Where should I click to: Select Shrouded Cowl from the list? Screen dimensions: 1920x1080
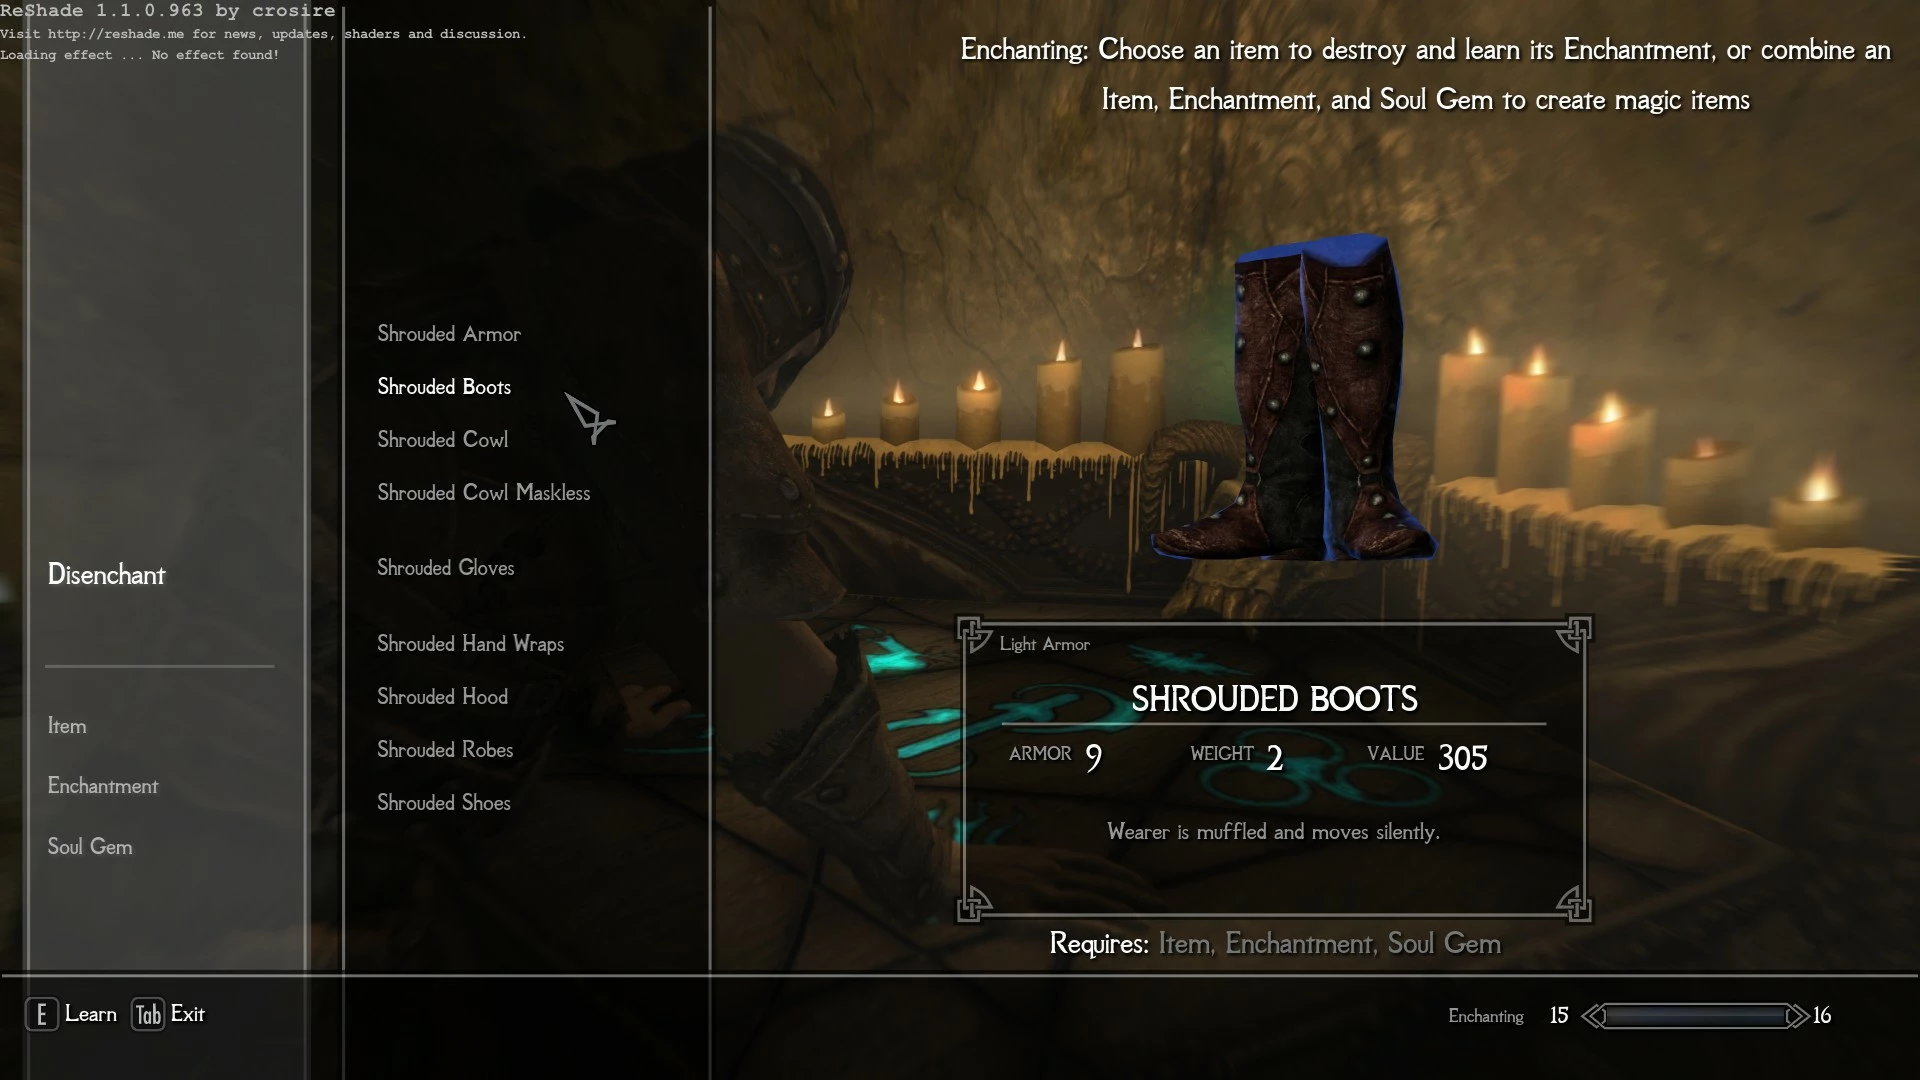point(442,440)
